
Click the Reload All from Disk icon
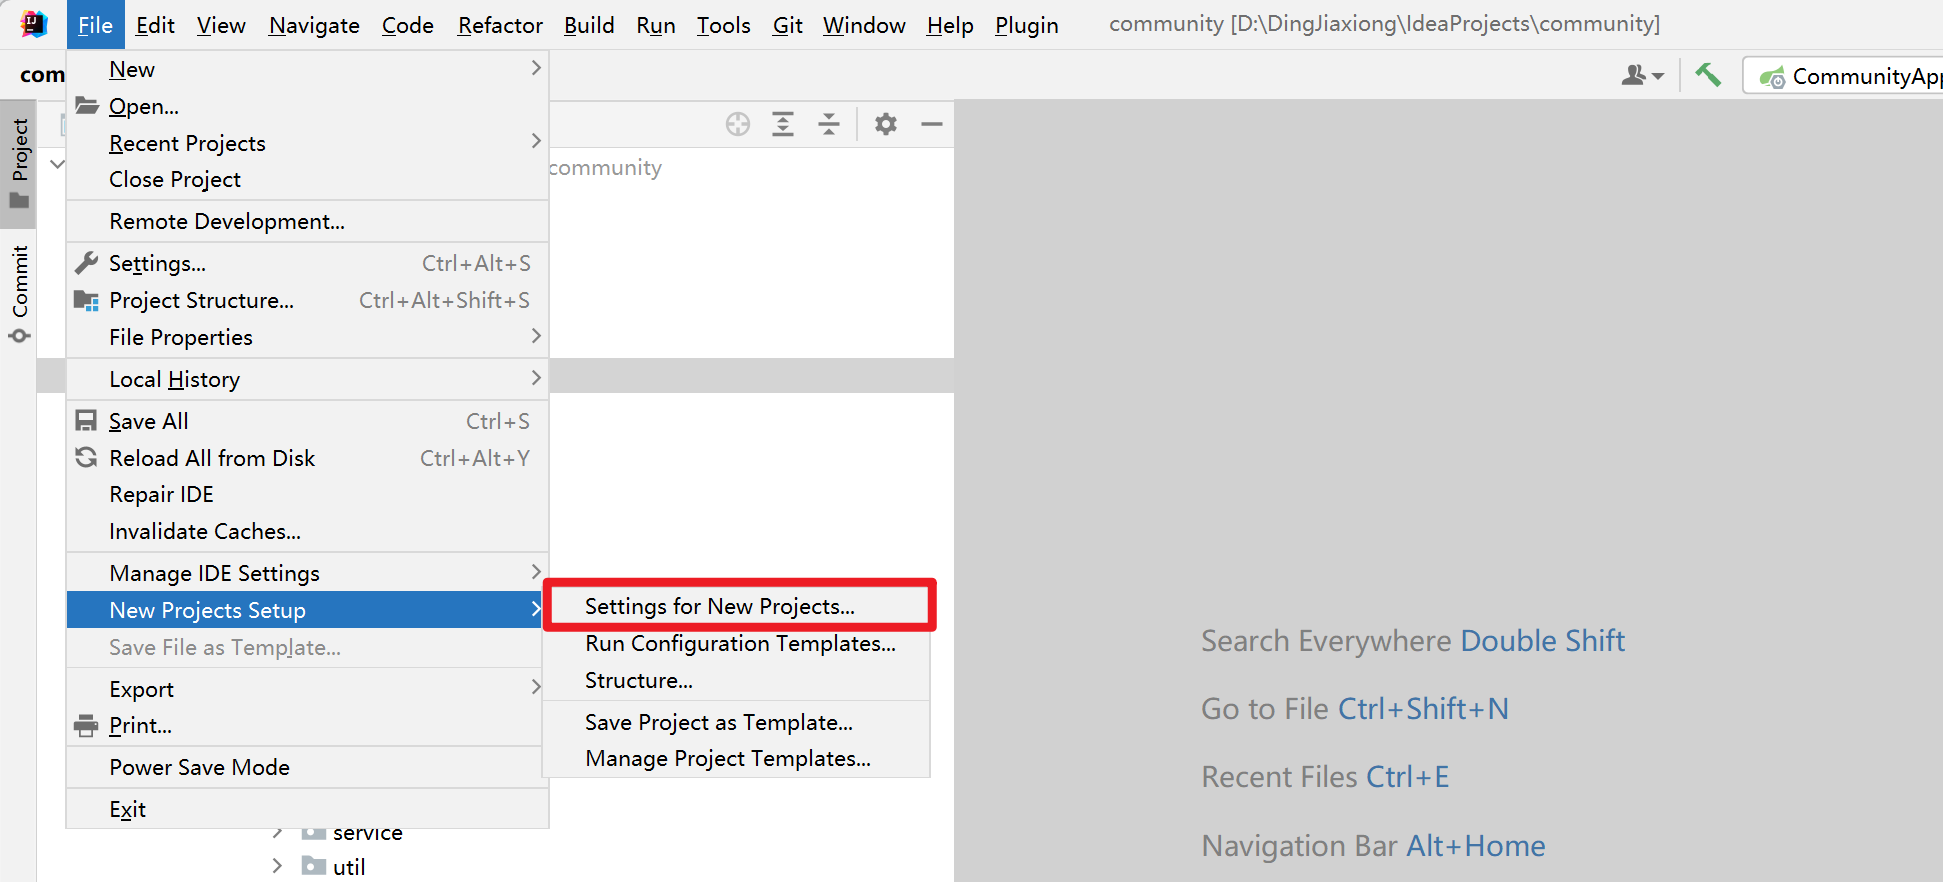click(87, 457)
